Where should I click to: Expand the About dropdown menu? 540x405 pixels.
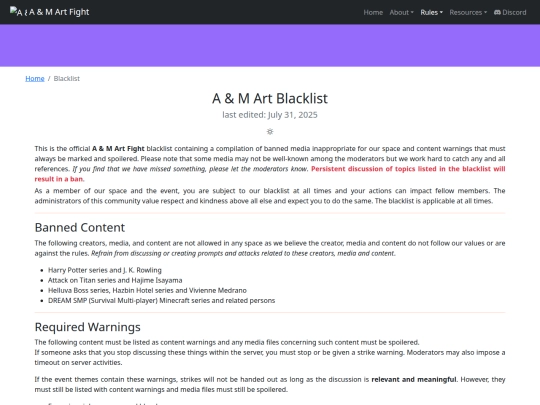pyautogui.click(x=402, y=12)
